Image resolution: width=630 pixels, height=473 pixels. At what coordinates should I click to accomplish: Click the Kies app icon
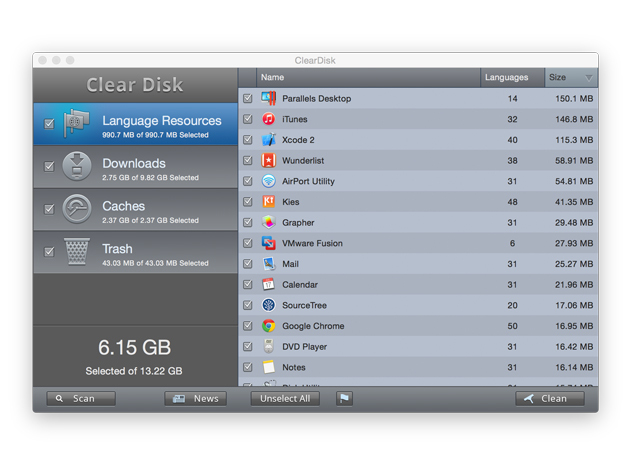click(x=268, y=202)
